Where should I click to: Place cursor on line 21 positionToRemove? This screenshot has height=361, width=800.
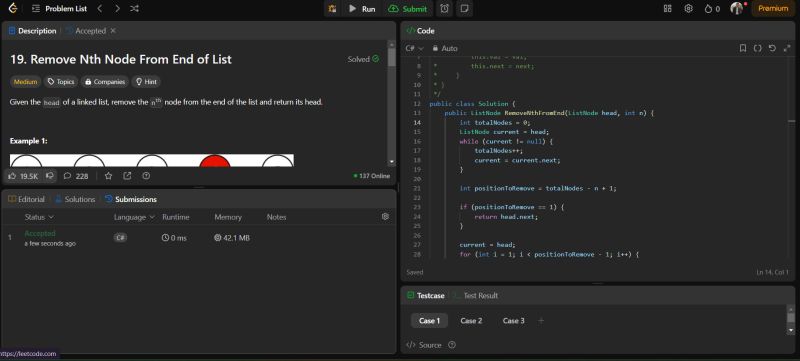[x=504, y=189]
